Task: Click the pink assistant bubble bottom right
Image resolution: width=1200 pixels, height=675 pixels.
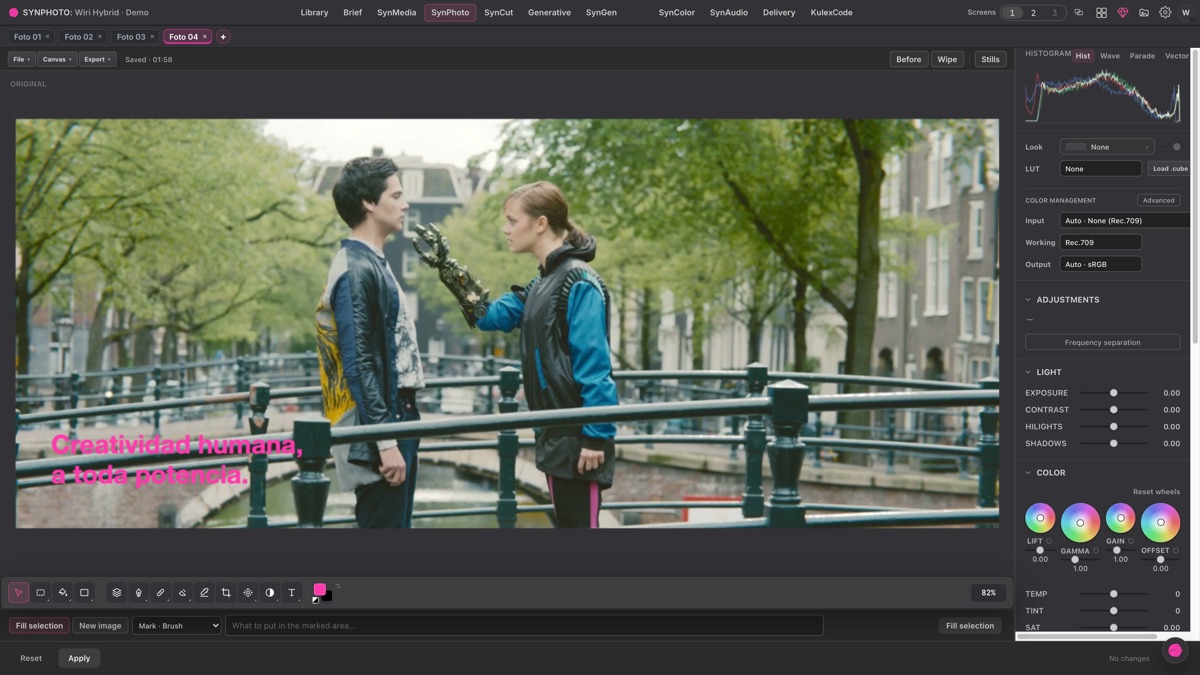Action: (x=1175, y=650)
